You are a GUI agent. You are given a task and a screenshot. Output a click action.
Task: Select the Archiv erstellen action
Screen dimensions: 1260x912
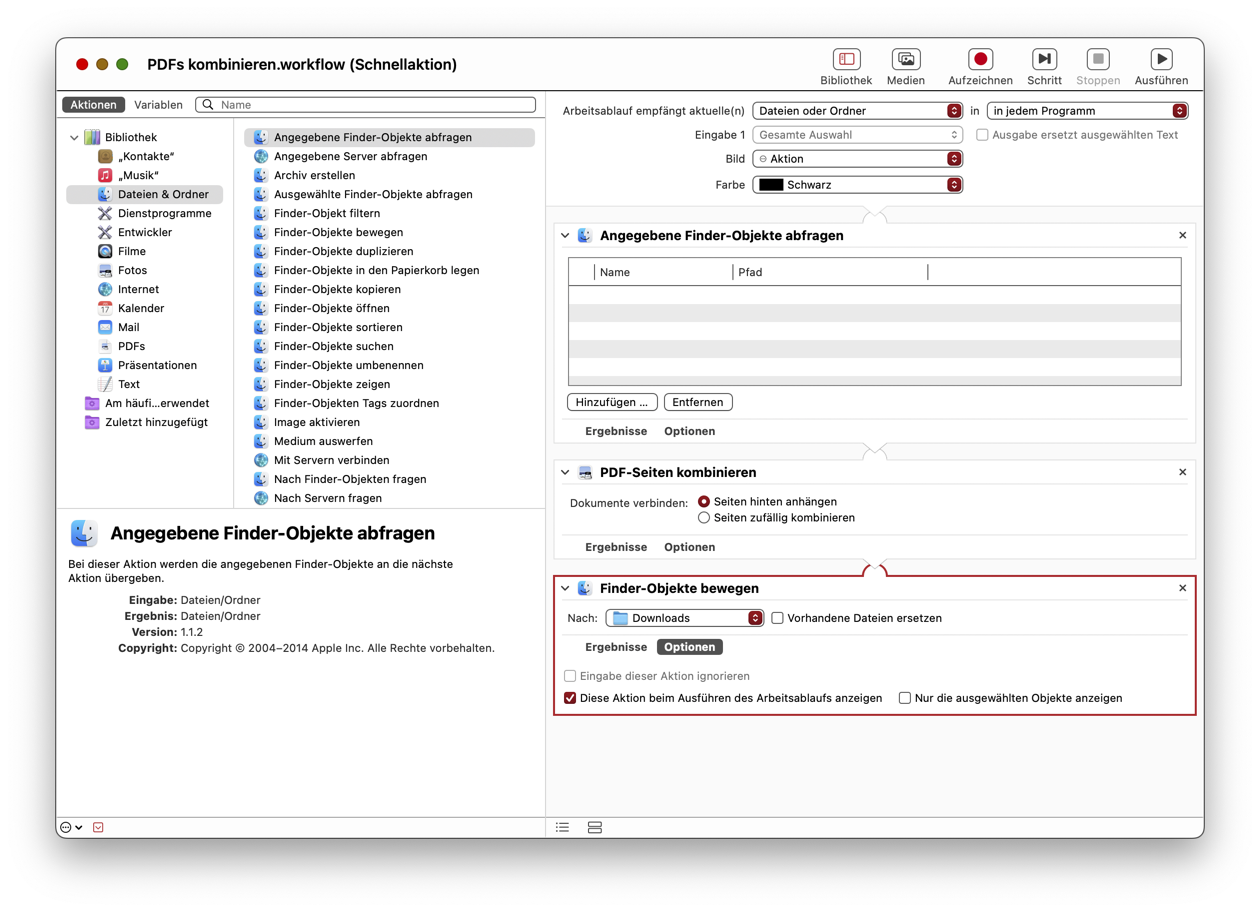(314, 175)
